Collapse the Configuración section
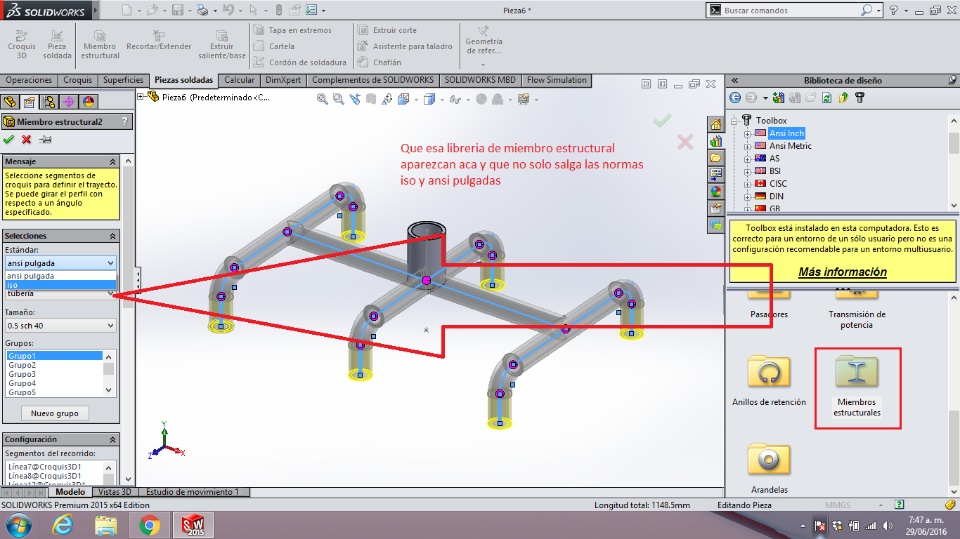Viewport: 960px width, 539px height. click(113, 440)
